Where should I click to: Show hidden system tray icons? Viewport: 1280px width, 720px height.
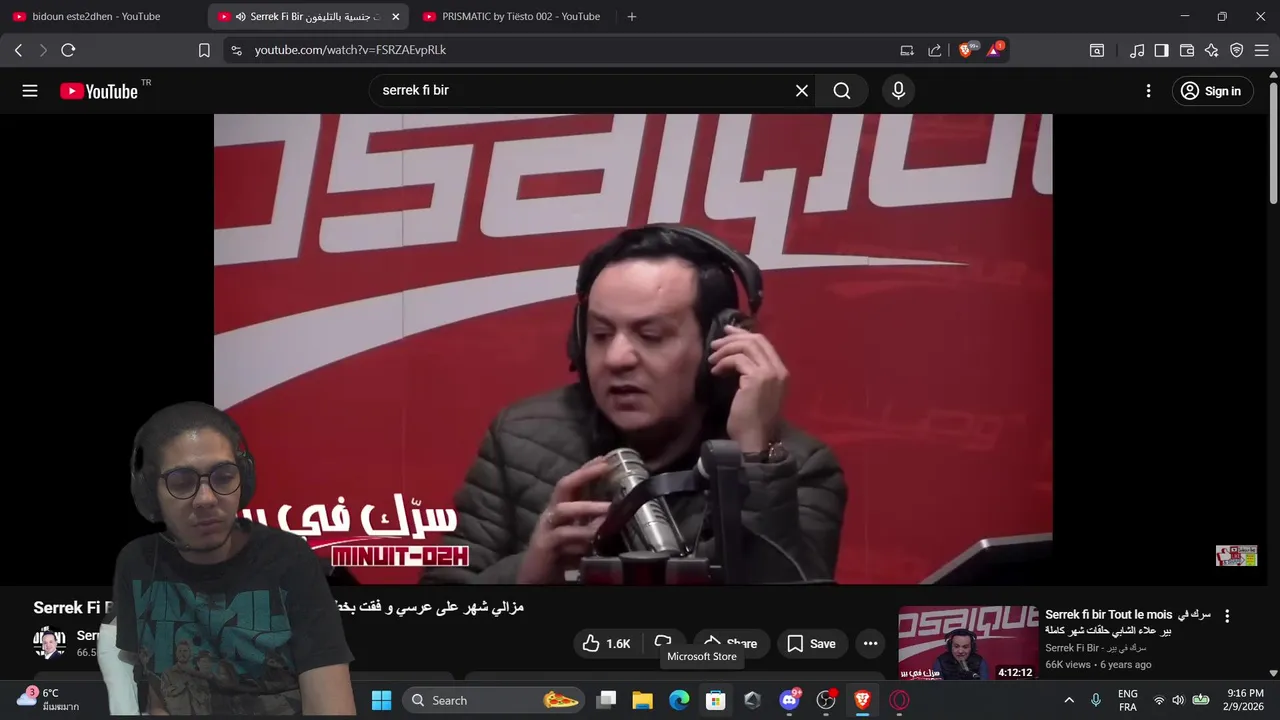1069,700
